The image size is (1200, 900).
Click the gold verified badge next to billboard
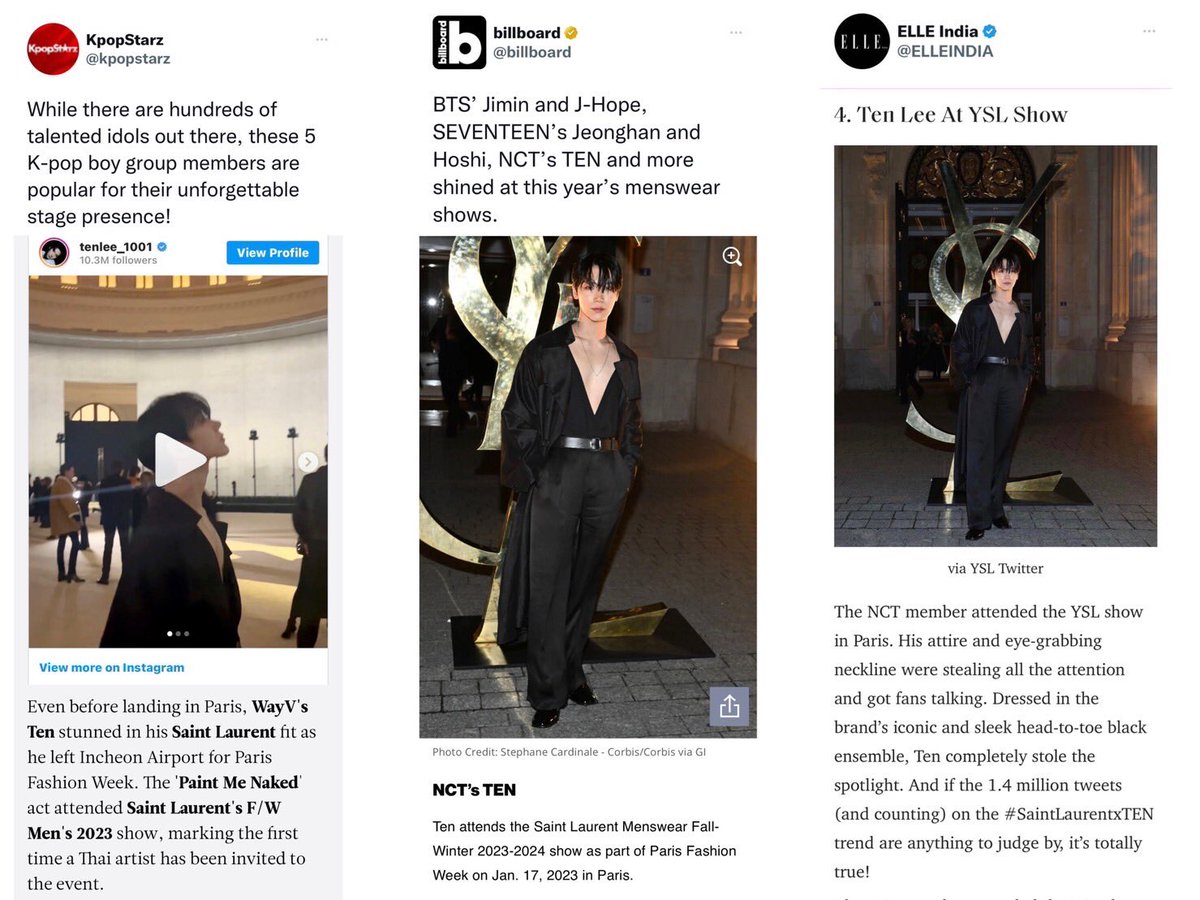point(571,32)
